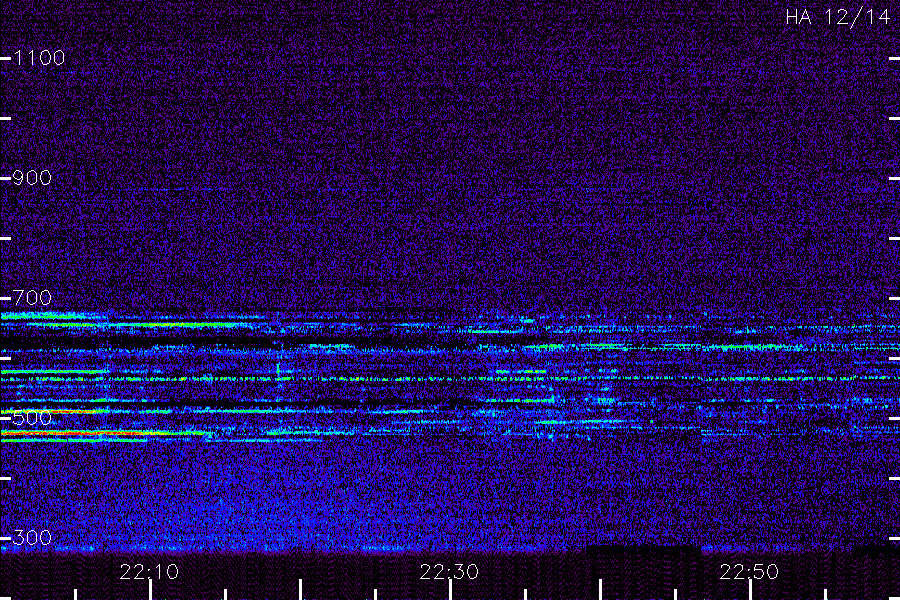The image size is (900, 600).
Task: Click the 1100 frequency axis label
Action: (x=39, y=57)
